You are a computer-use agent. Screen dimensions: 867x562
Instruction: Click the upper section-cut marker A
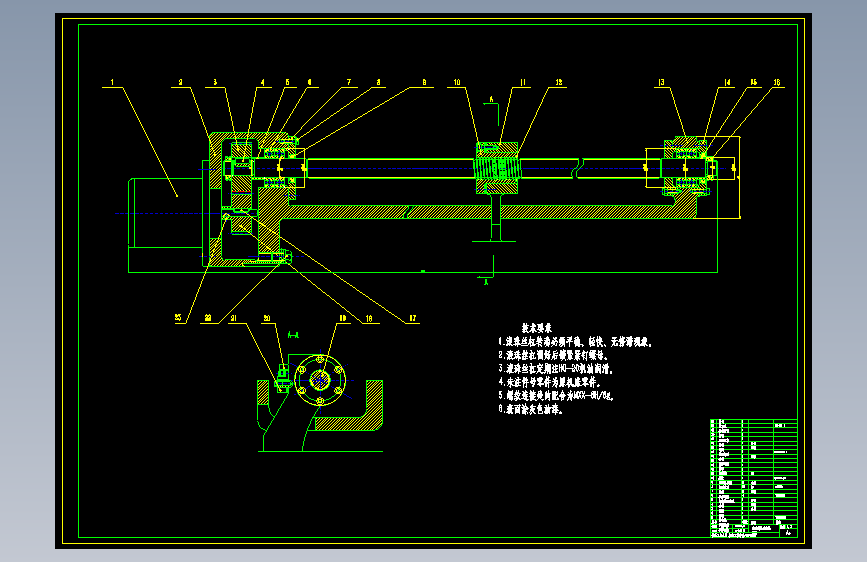(491, 100)
